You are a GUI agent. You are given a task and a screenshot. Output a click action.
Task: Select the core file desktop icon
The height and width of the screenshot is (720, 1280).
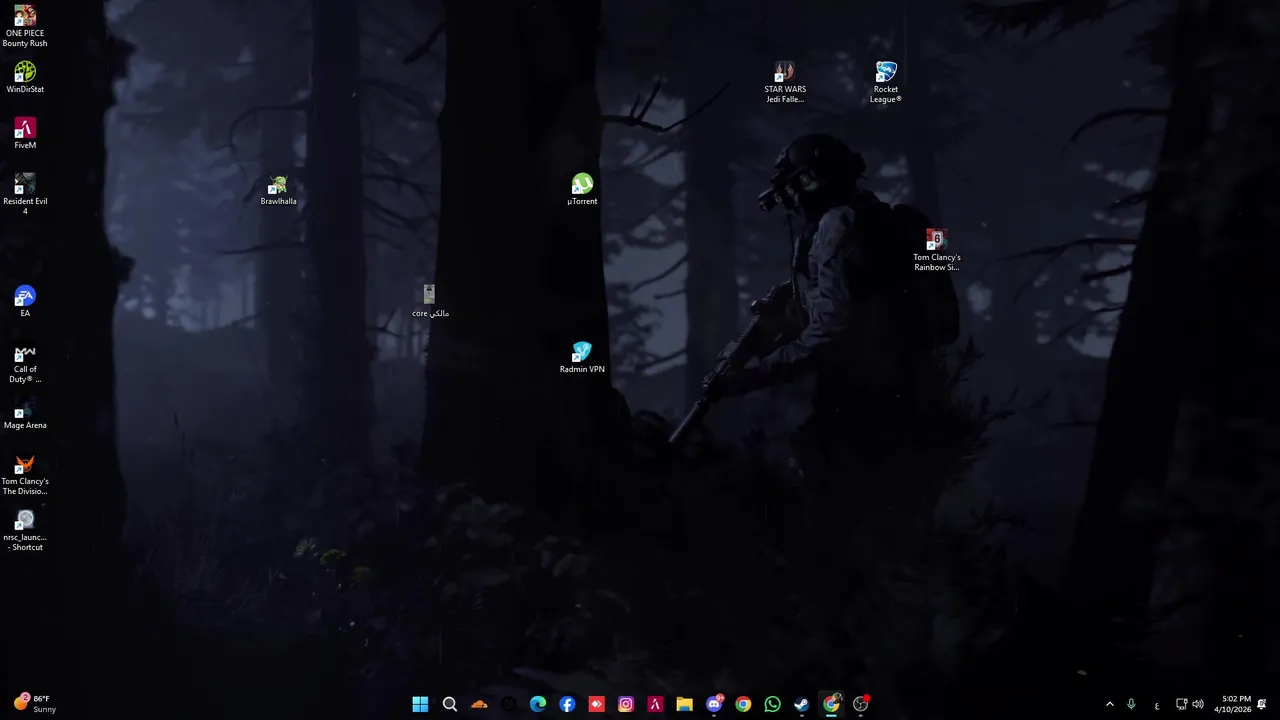click(x=430, y=302)
